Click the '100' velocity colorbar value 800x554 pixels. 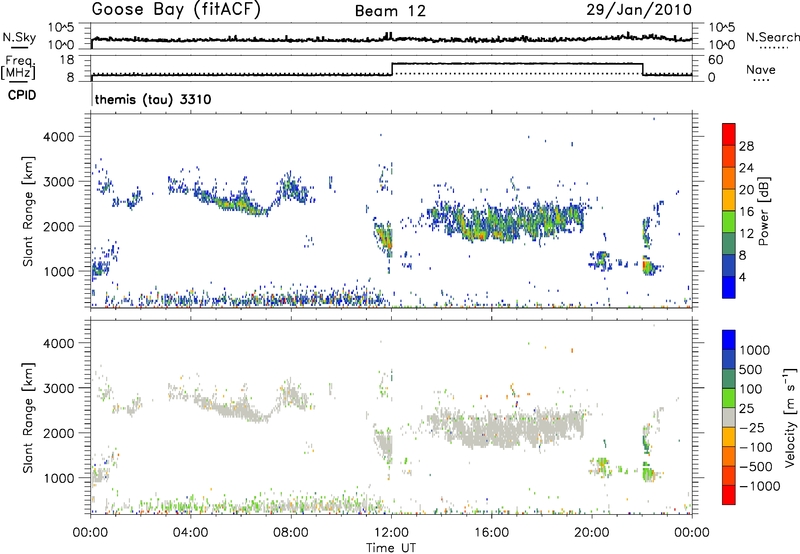pyautogui.click(x=751, y=389)
